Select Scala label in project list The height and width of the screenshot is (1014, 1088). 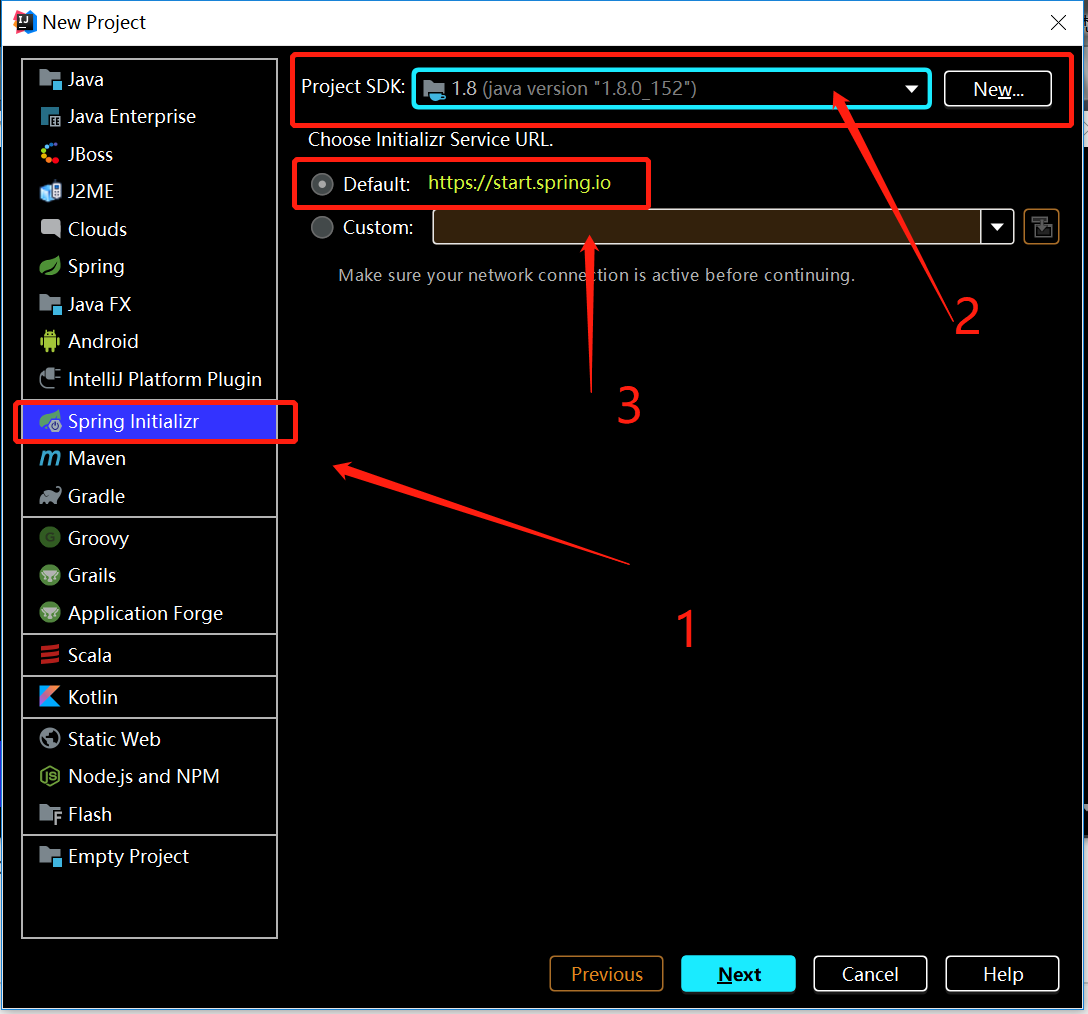point(90,655)
